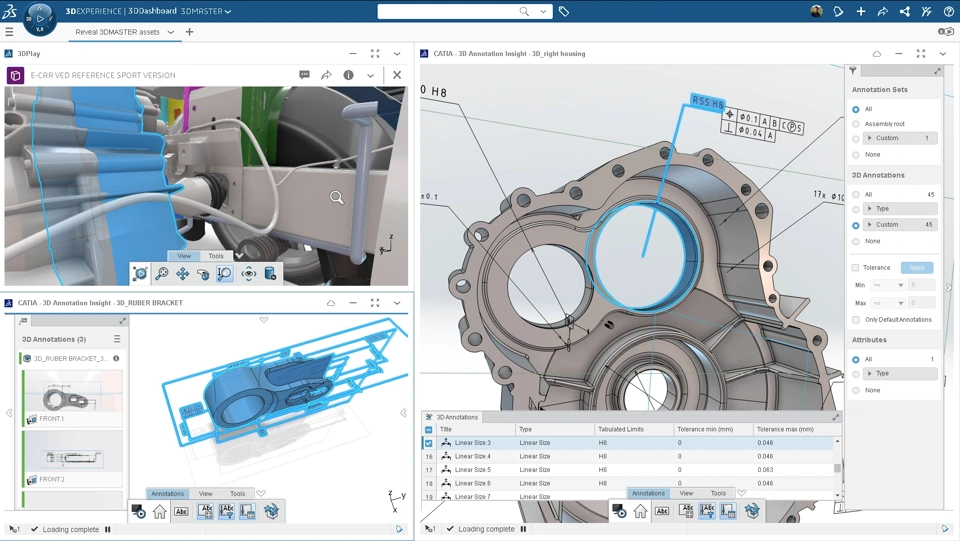This screenshot has width=960, height=541.
Task: Click the pan tool in 3DPlay toolbar
Action: click(x=183, y=274)
